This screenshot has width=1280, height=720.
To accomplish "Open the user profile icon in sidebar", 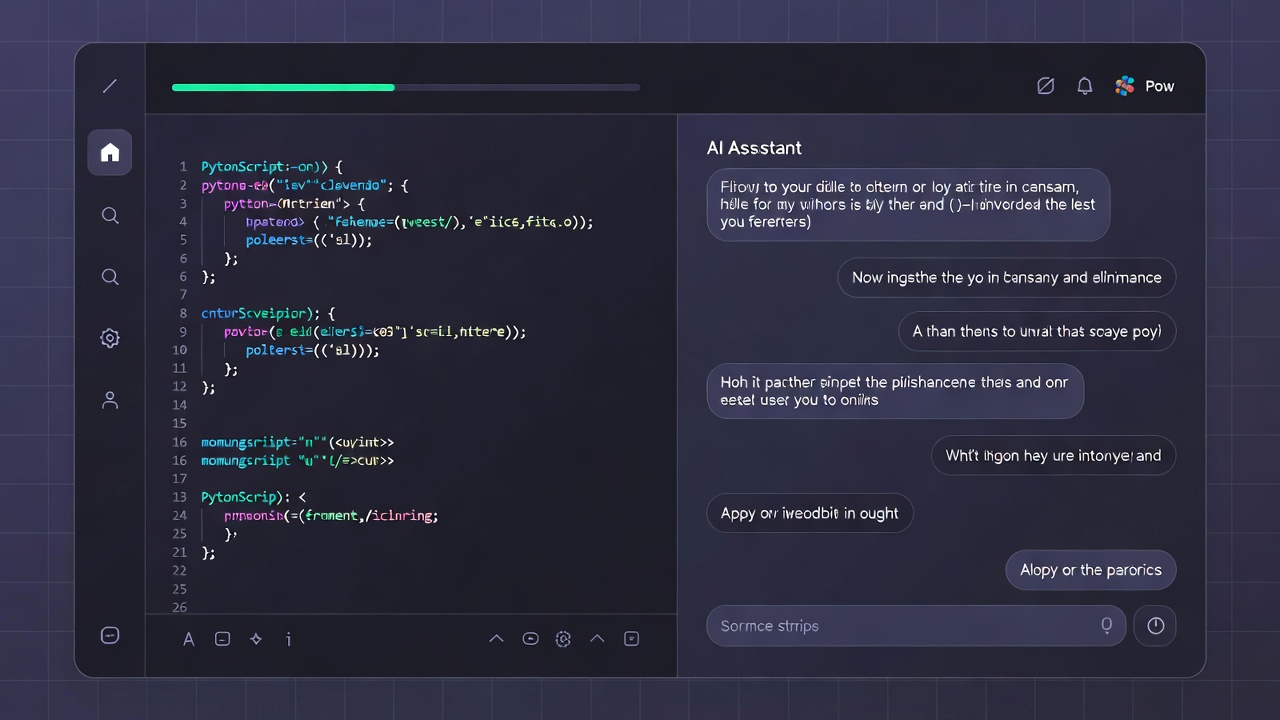I will [x=110, y=400].
